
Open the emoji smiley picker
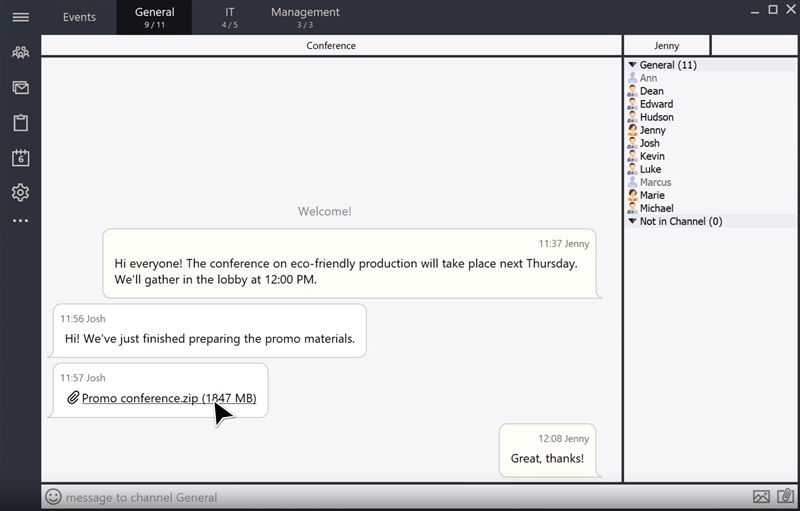coord(53,497)
